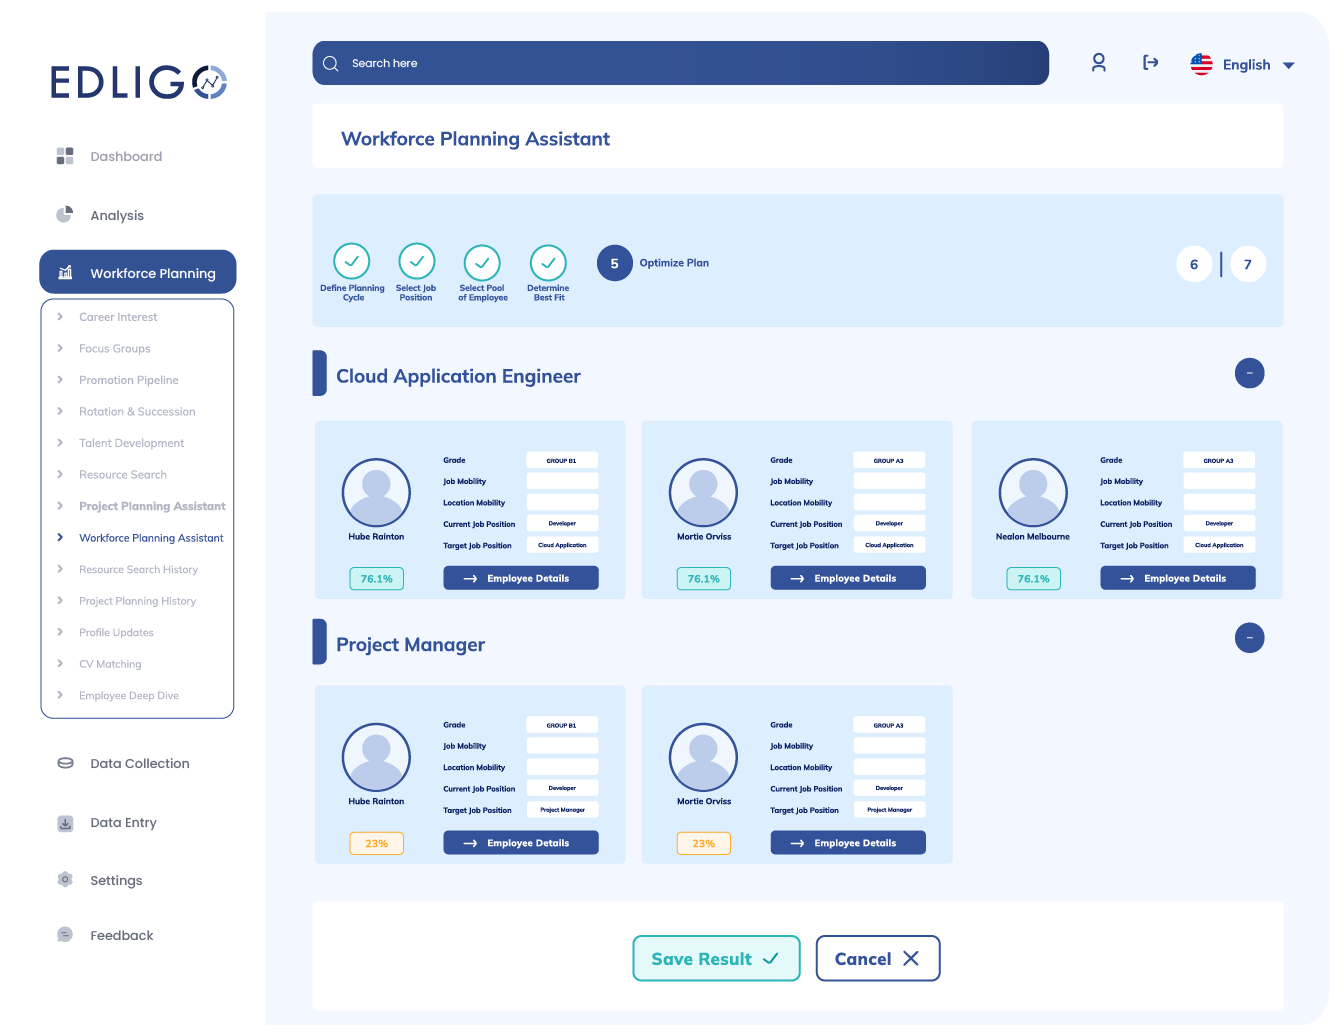1342x1034 pixels.
Task: Click the Select Job Position step checkmark
Action: [x=417, y=263]
